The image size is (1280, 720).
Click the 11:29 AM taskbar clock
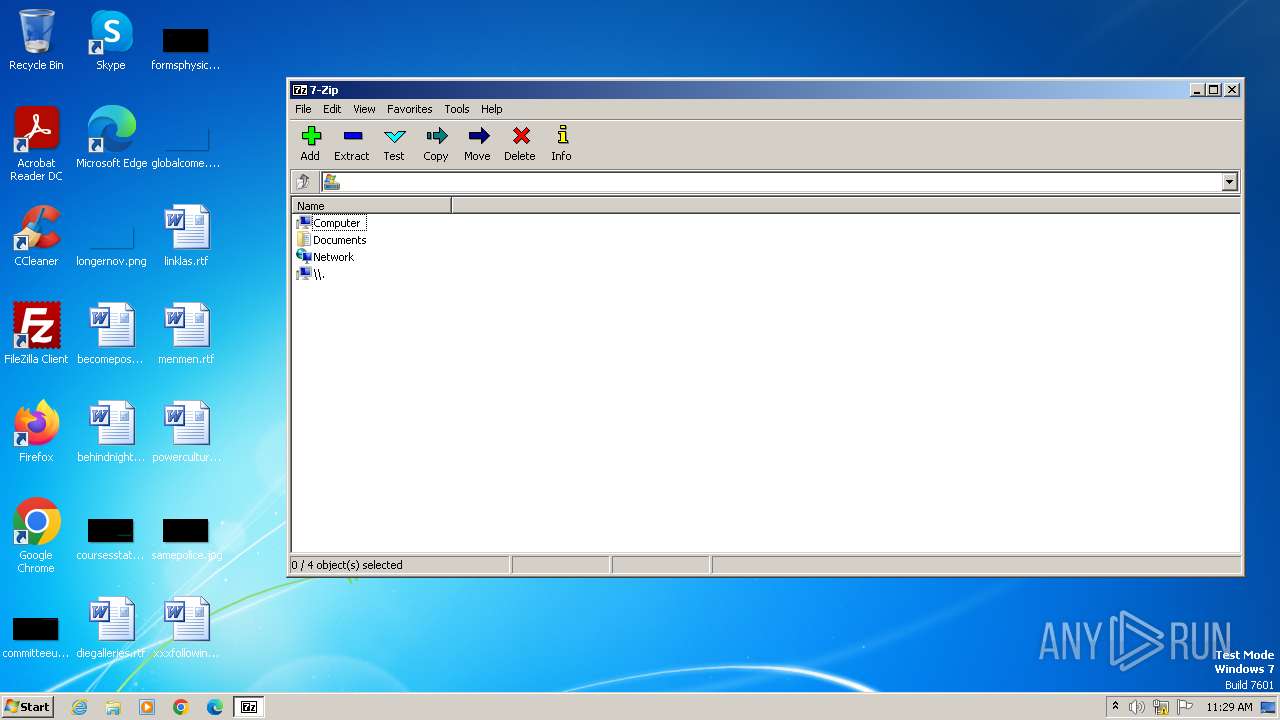(x=1229, y=707)
